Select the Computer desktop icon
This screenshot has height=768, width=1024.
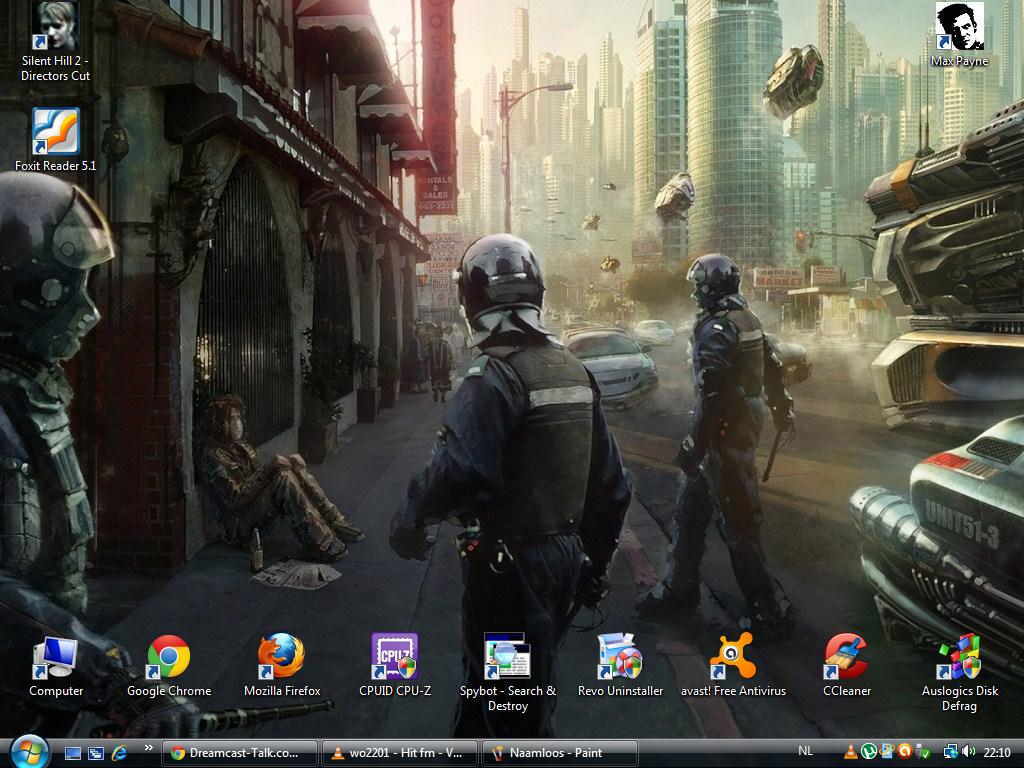[x=56, y=665]
